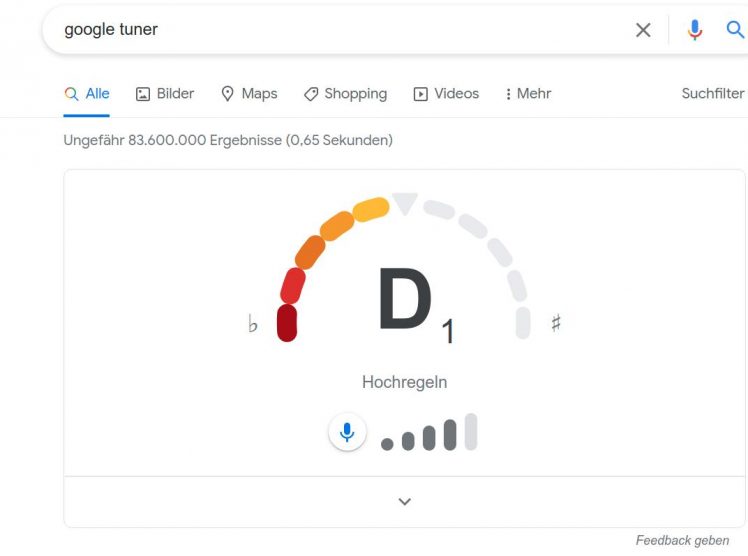
Task: Click the triangle center marker on gauge
Action: [404, 204]
